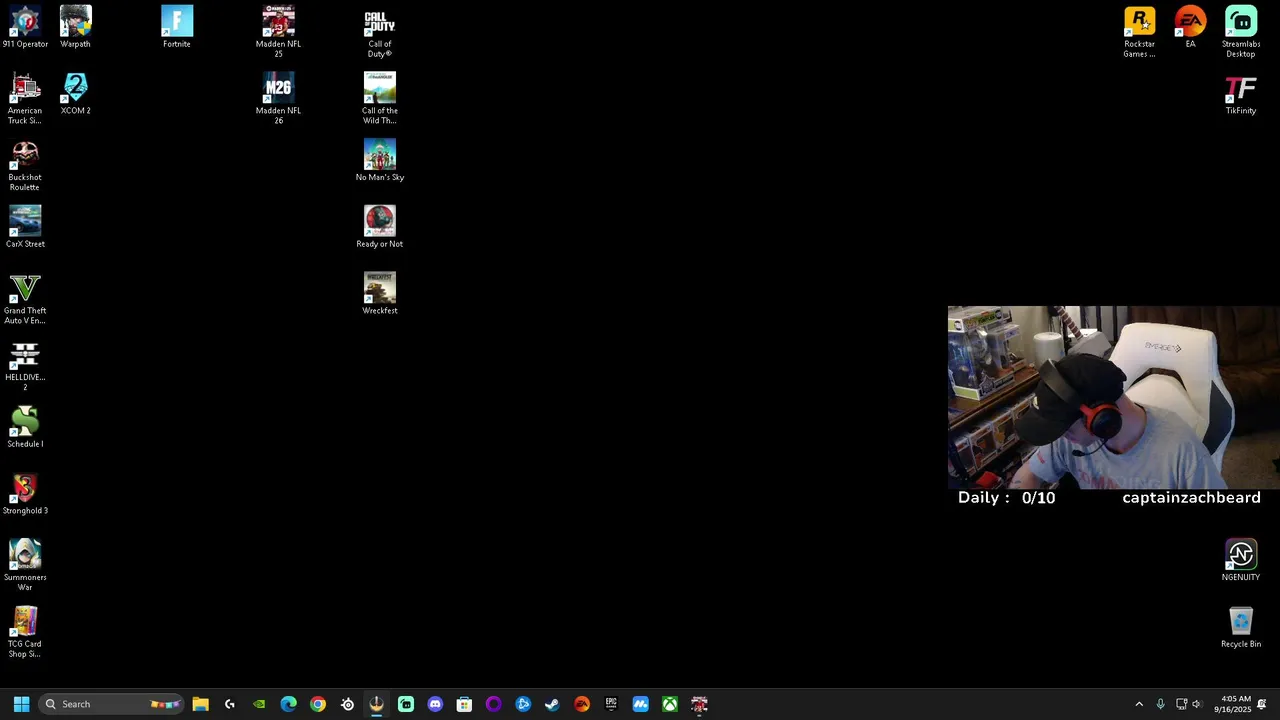Click the Madden NFL 26 icon
Image resolution: width=1280 pixels, height=720 pixels.
(279, 98)
